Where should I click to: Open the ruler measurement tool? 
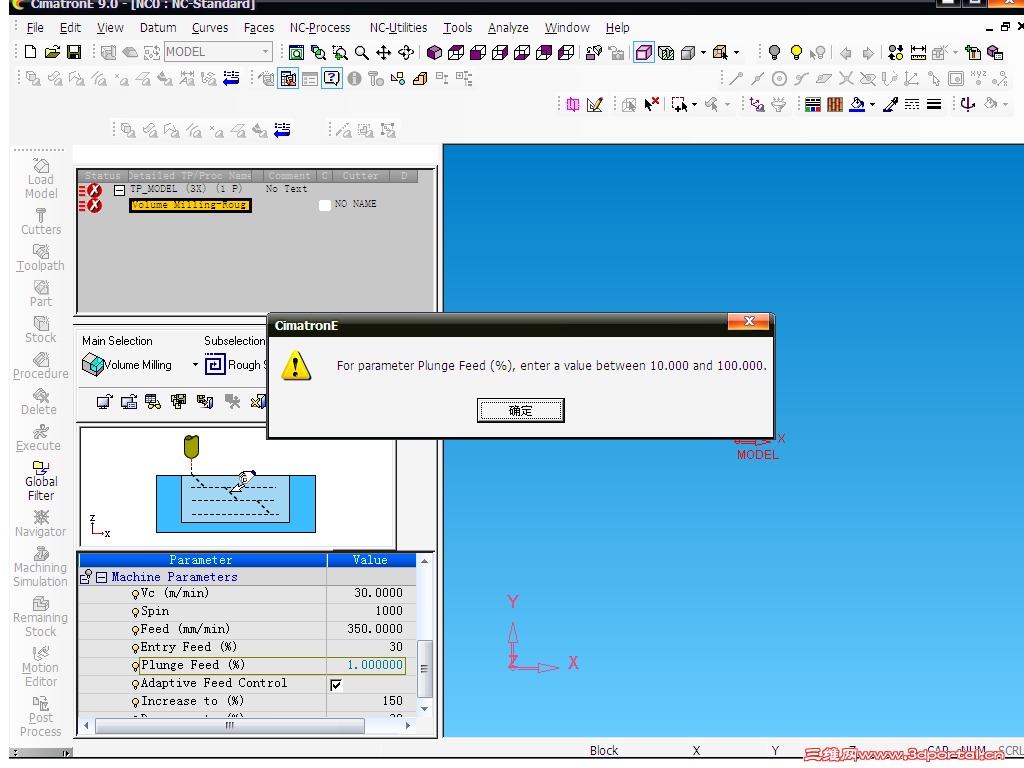(918, 53)
